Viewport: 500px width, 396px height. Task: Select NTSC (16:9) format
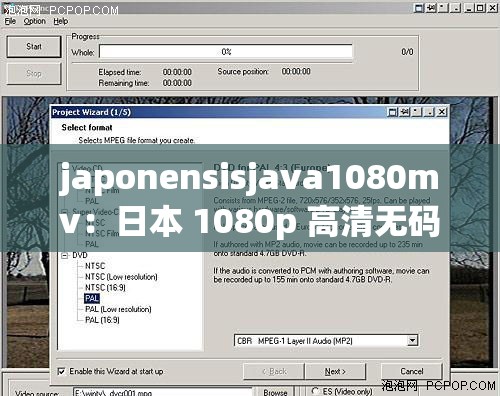tap(105, 287)
